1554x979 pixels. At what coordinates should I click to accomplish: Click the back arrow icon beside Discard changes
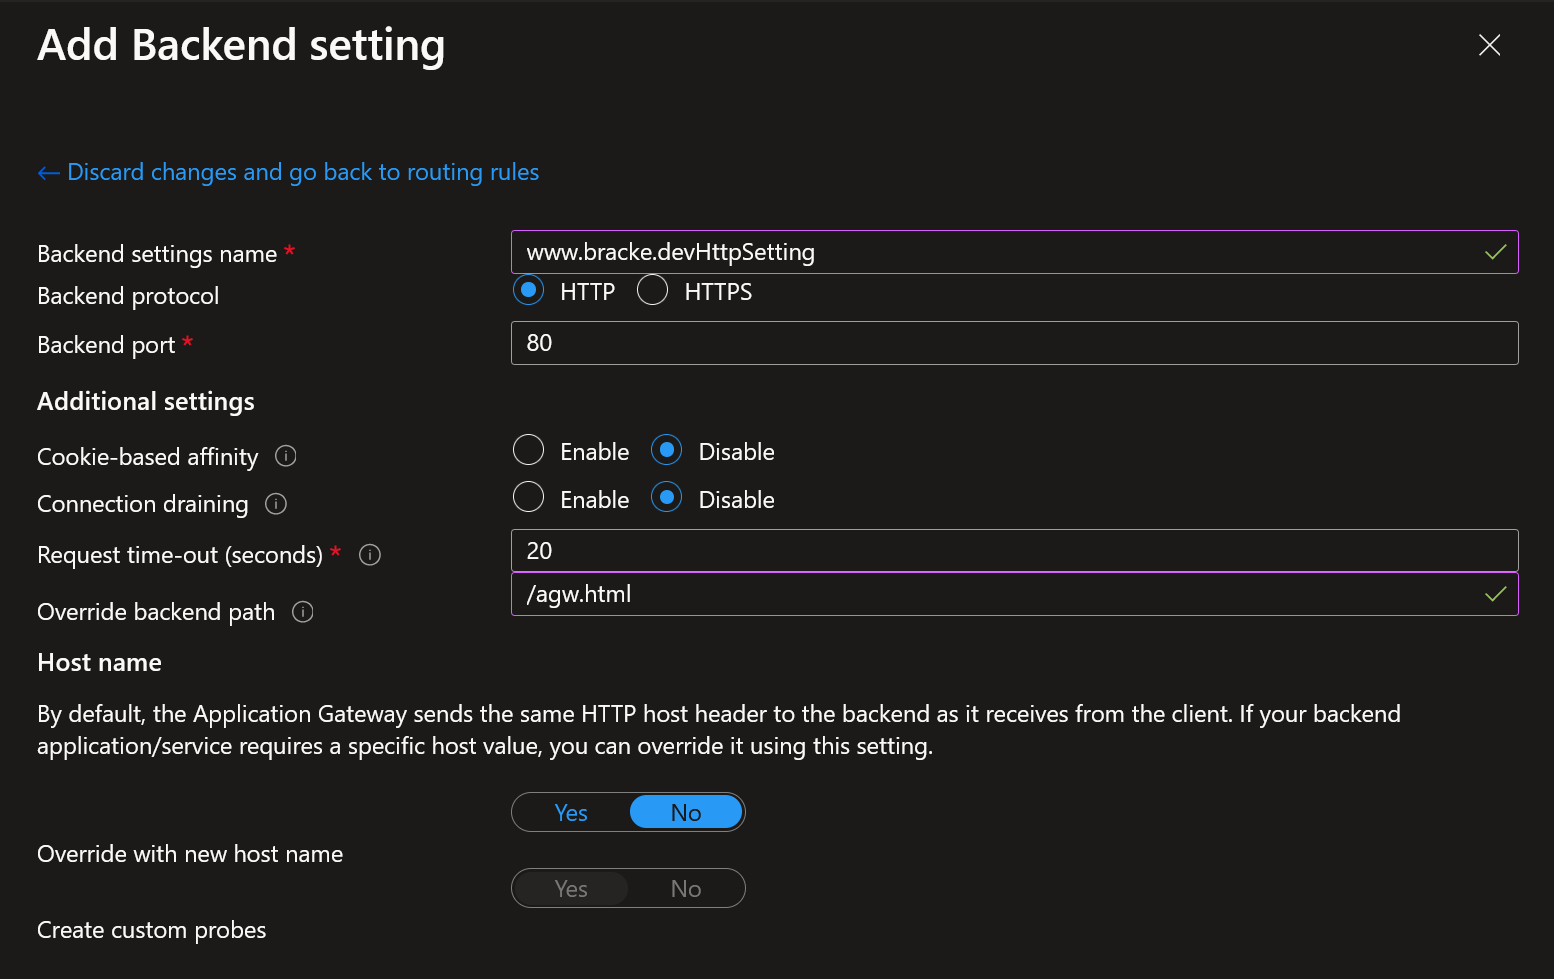(48, 173)
